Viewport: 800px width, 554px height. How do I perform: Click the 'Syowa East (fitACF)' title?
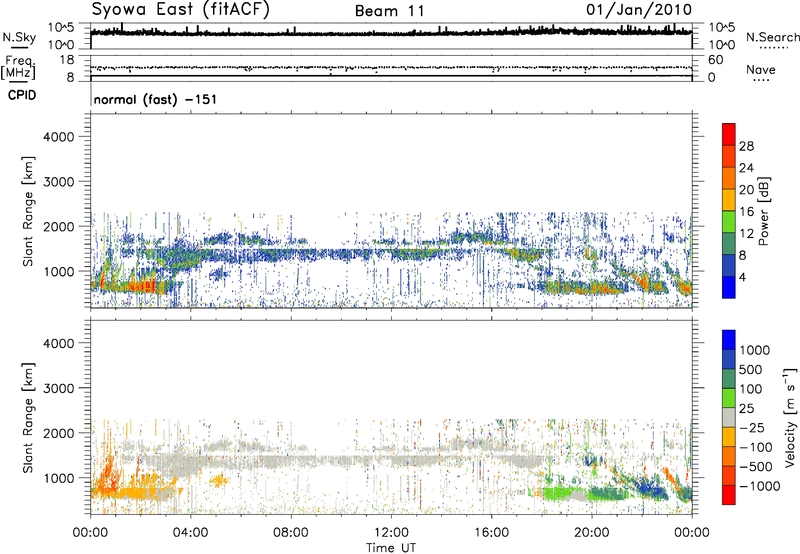(x=181, y=9)
